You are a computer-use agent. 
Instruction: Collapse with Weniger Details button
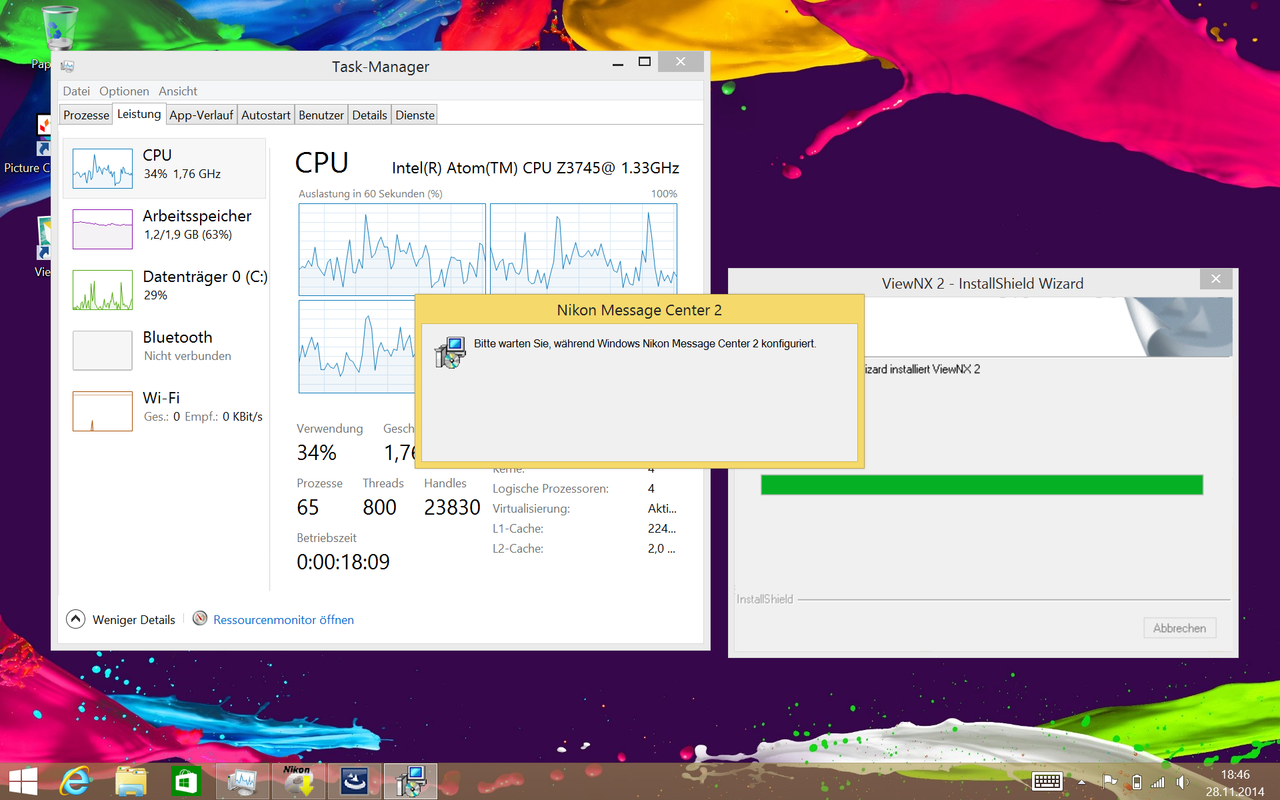click(x=121, y=620)
